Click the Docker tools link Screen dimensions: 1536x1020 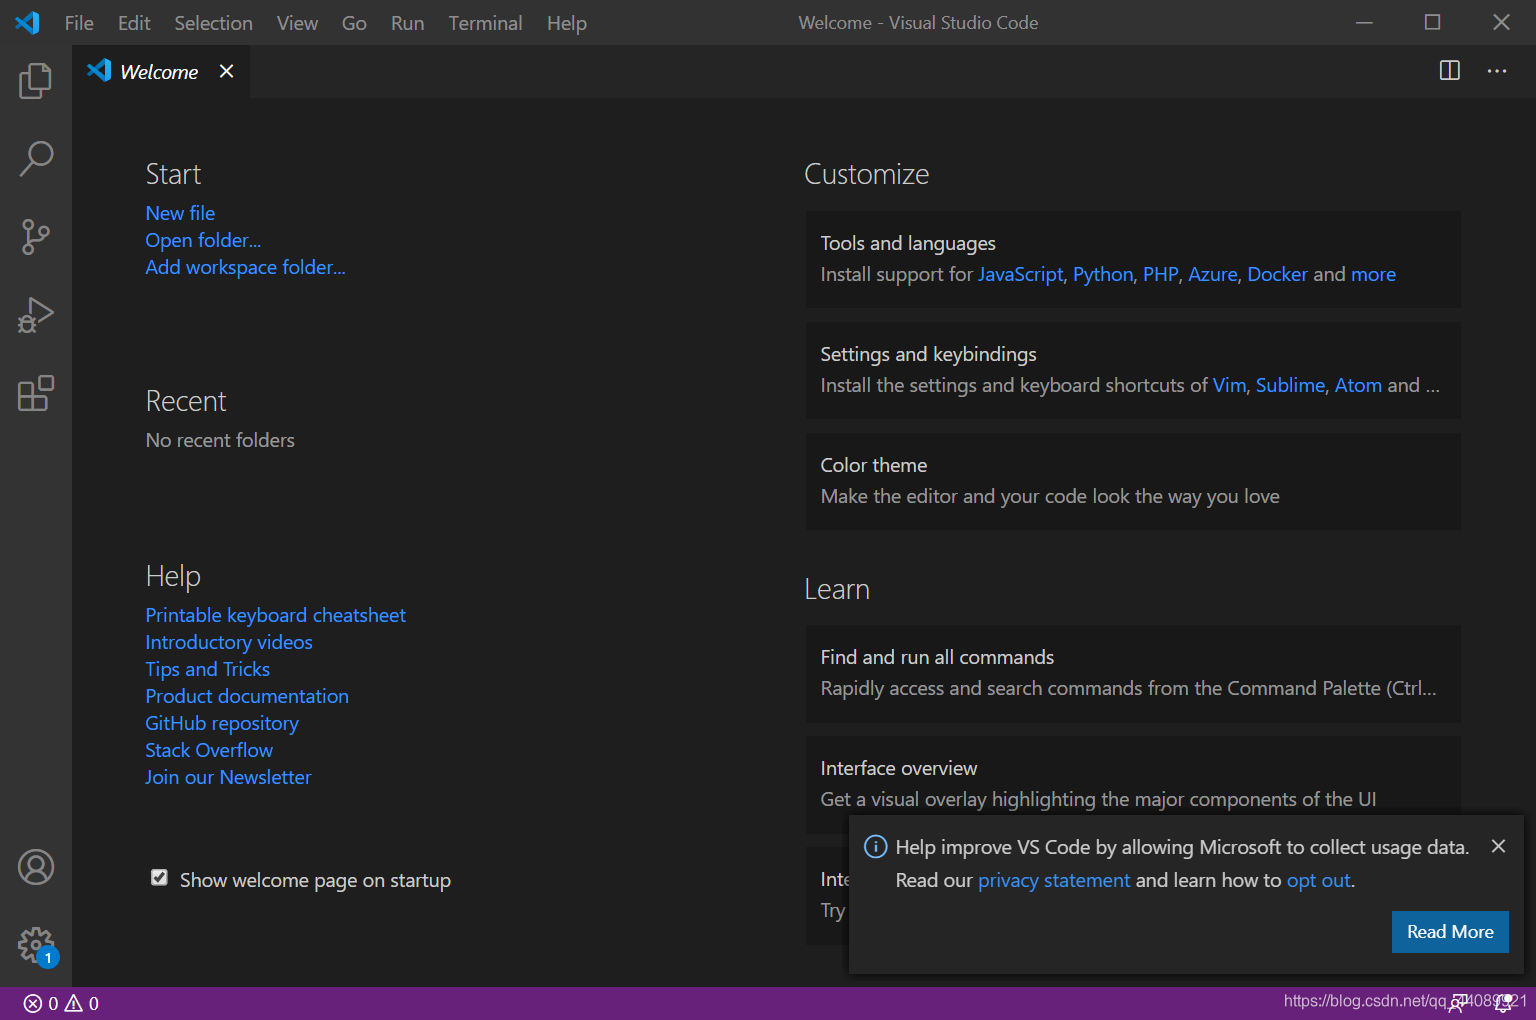point(1277,274)
